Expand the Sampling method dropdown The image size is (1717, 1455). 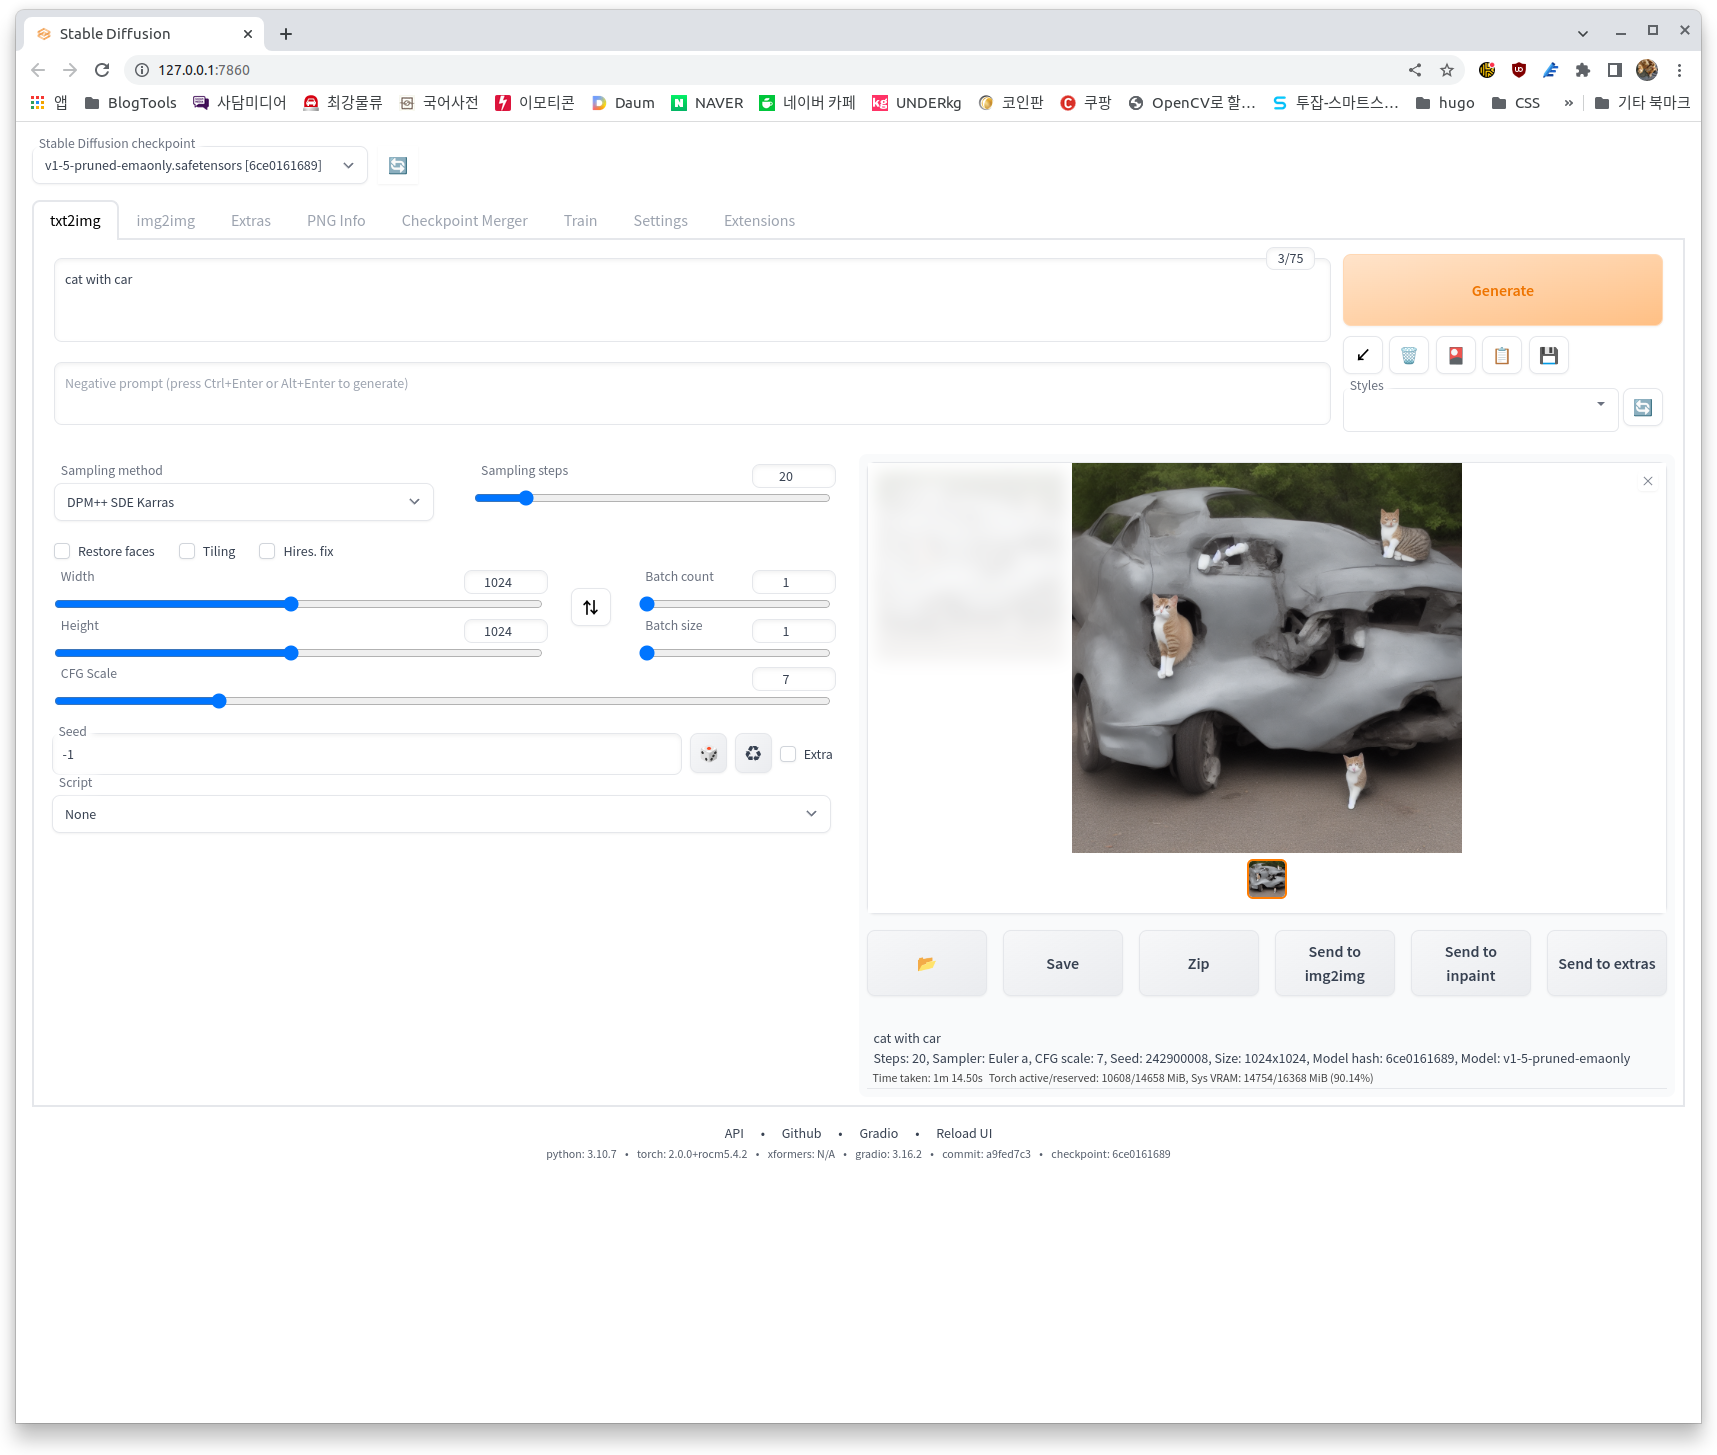(243, 503)
